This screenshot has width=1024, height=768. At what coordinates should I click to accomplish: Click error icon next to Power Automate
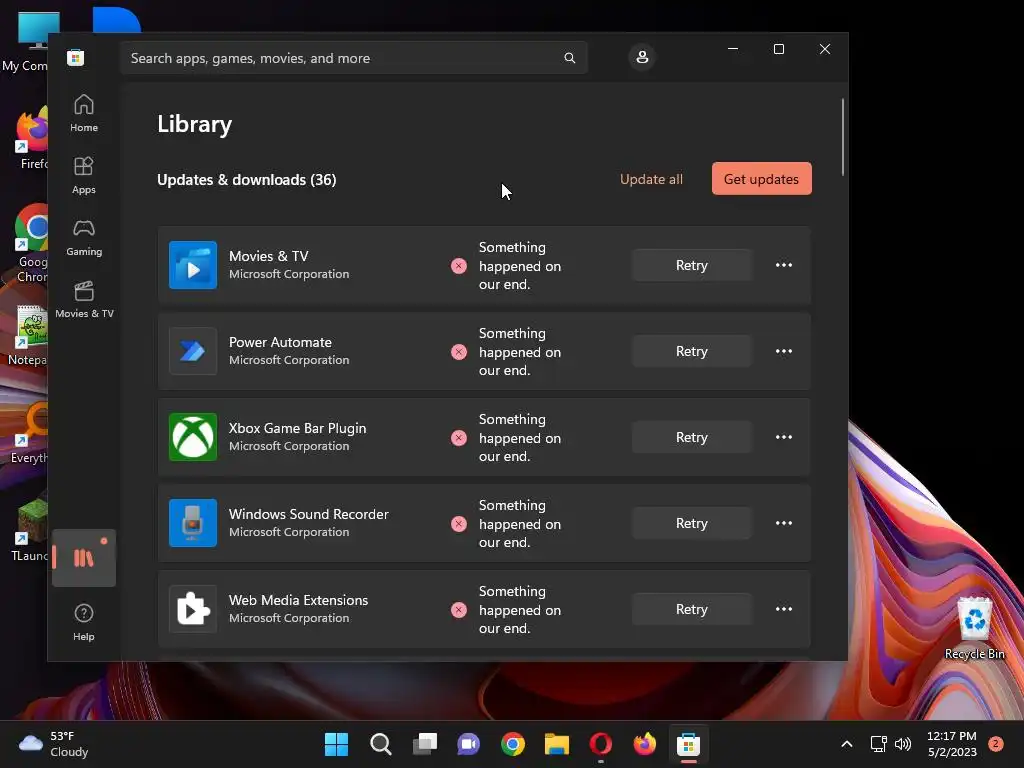tap(459, 352)
